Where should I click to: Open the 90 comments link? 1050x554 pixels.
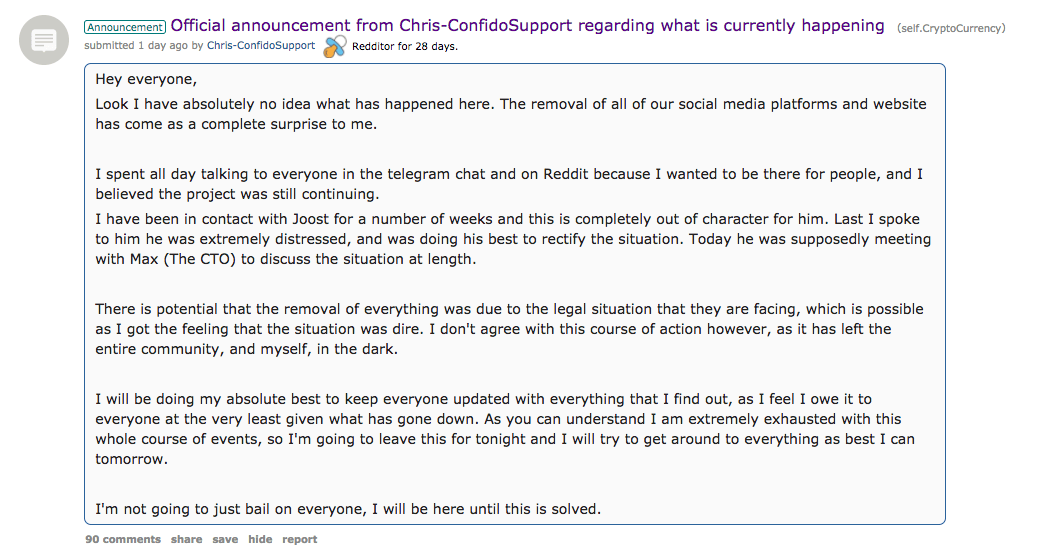tap(122, 539)
